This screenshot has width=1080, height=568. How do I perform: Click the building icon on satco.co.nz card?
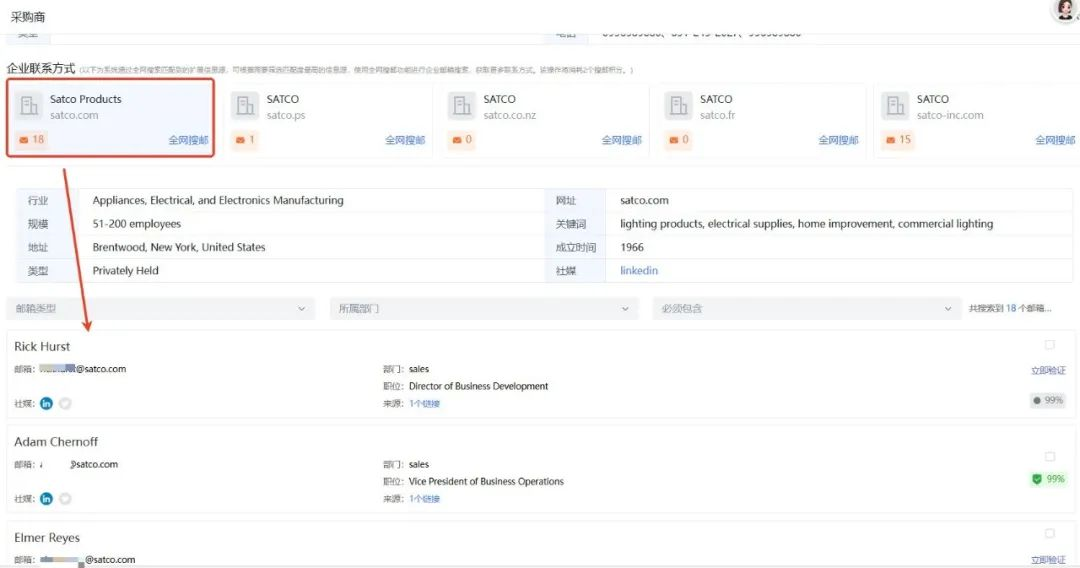(461, 106)
